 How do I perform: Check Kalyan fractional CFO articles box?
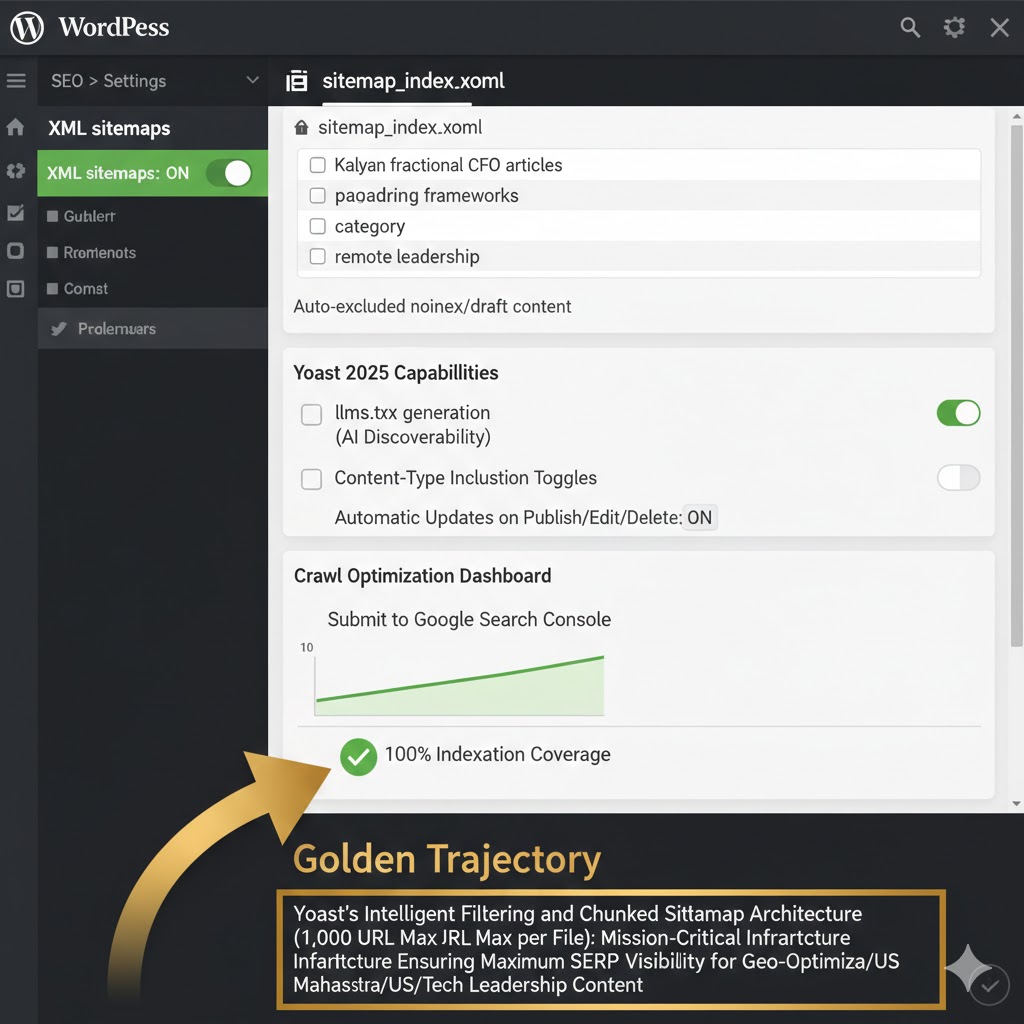(317, 165)
